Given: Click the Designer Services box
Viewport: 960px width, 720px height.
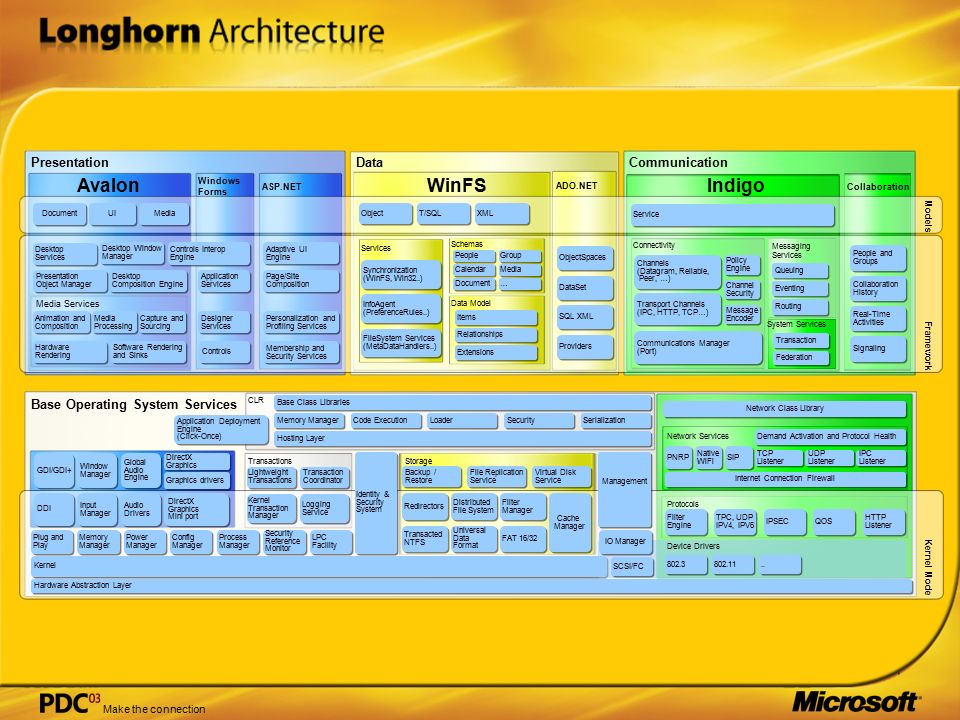Looking at the screenshot, I should point(224,323).
